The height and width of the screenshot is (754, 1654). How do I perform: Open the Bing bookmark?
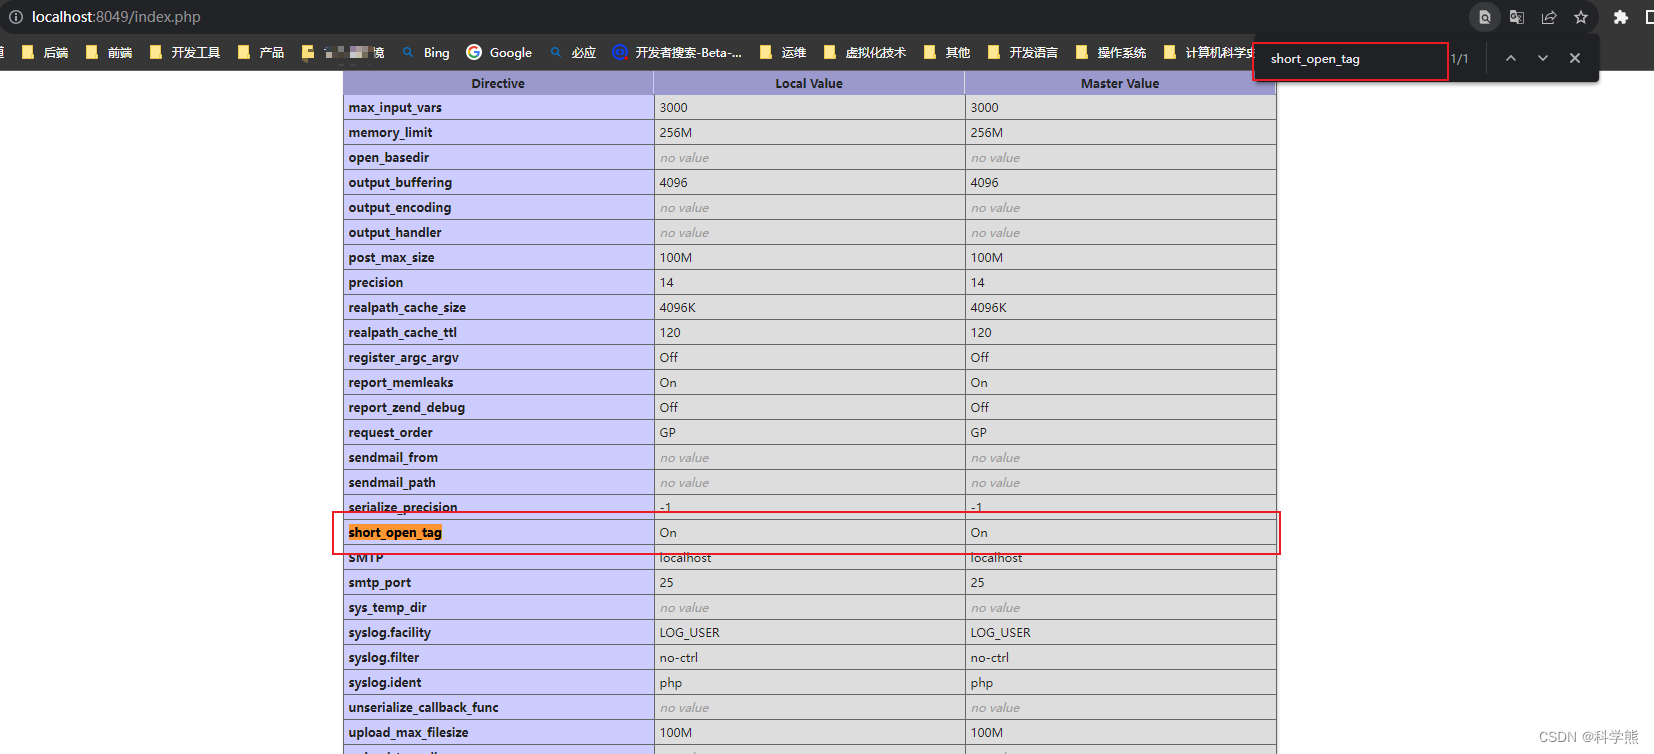426,52
